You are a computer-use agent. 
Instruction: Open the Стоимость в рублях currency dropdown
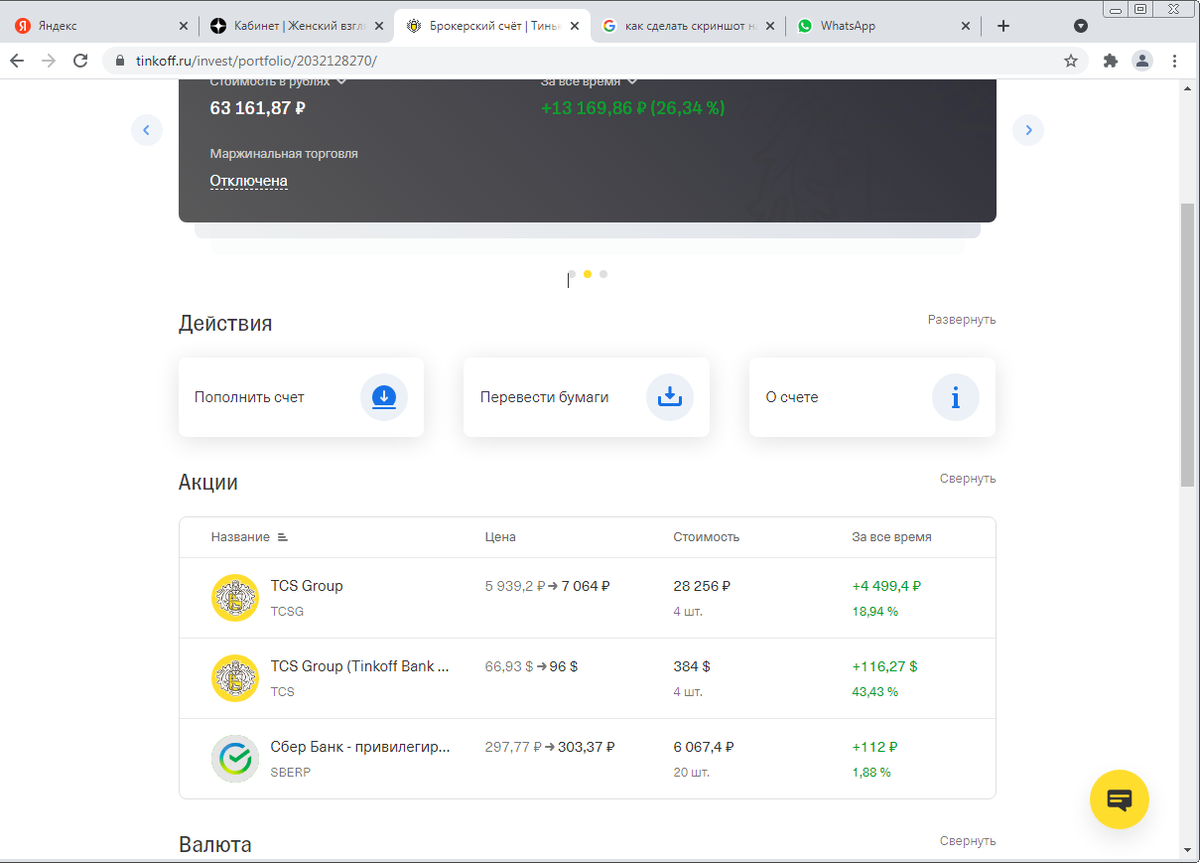(x=278, y=81)
